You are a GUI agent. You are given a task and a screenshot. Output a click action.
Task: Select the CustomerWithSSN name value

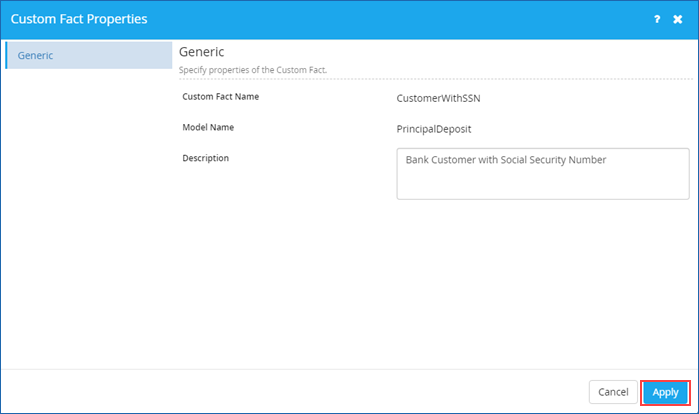click(438, 98)
